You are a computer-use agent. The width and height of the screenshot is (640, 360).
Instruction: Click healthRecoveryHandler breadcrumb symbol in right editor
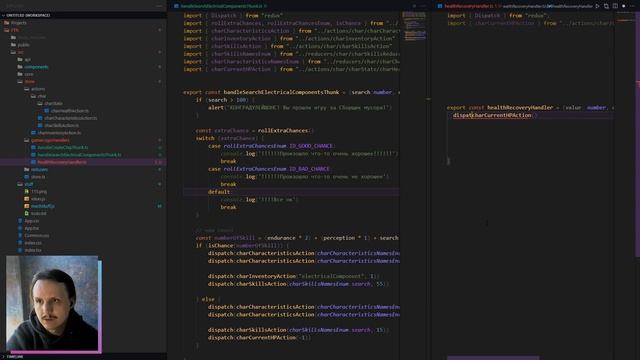[572, 6]
